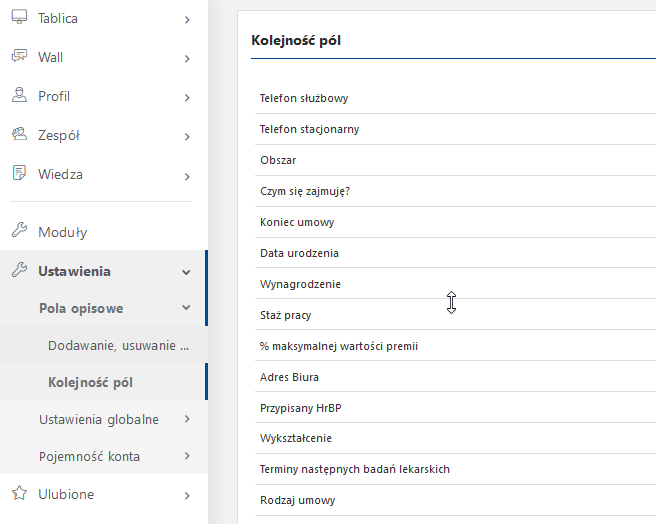The height and width of the screenshot is (524, 656).
Task: Expand Ustawienia globalne with its chevron
Action: pos(187,419)
